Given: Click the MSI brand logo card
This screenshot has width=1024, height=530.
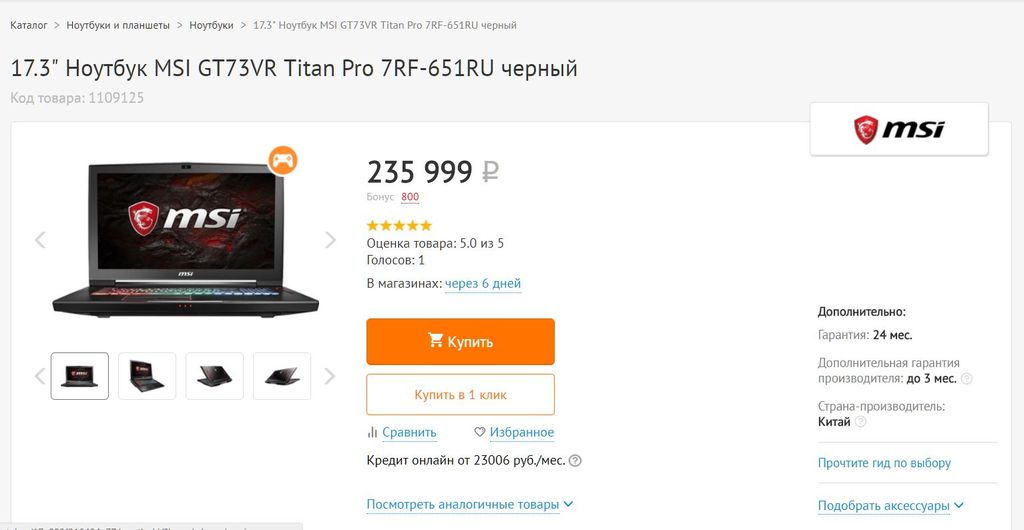Looking at the screenshot, I should 899,129.
